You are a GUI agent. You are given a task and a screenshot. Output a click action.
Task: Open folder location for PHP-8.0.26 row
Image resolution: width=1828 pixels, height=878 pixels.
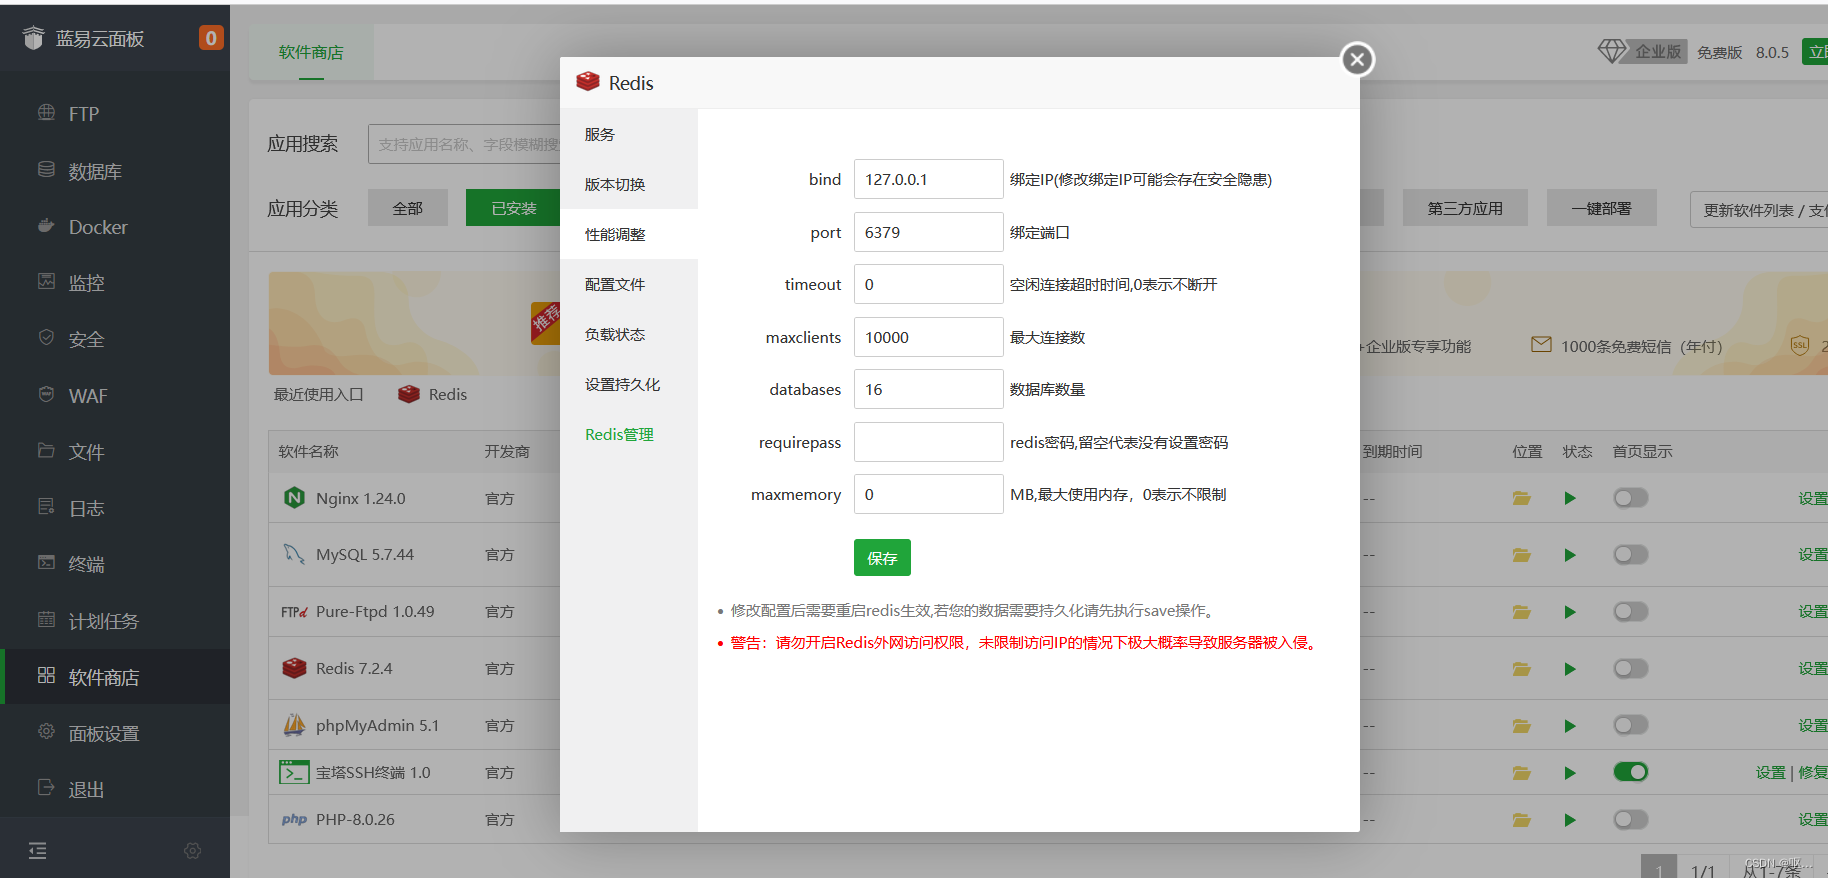pyautogui.click(x=1522, y=820)
